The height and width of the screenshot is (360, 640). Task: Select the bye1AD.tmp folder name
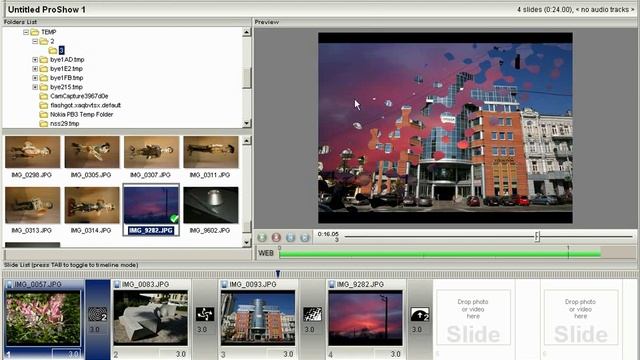[67, 60]
